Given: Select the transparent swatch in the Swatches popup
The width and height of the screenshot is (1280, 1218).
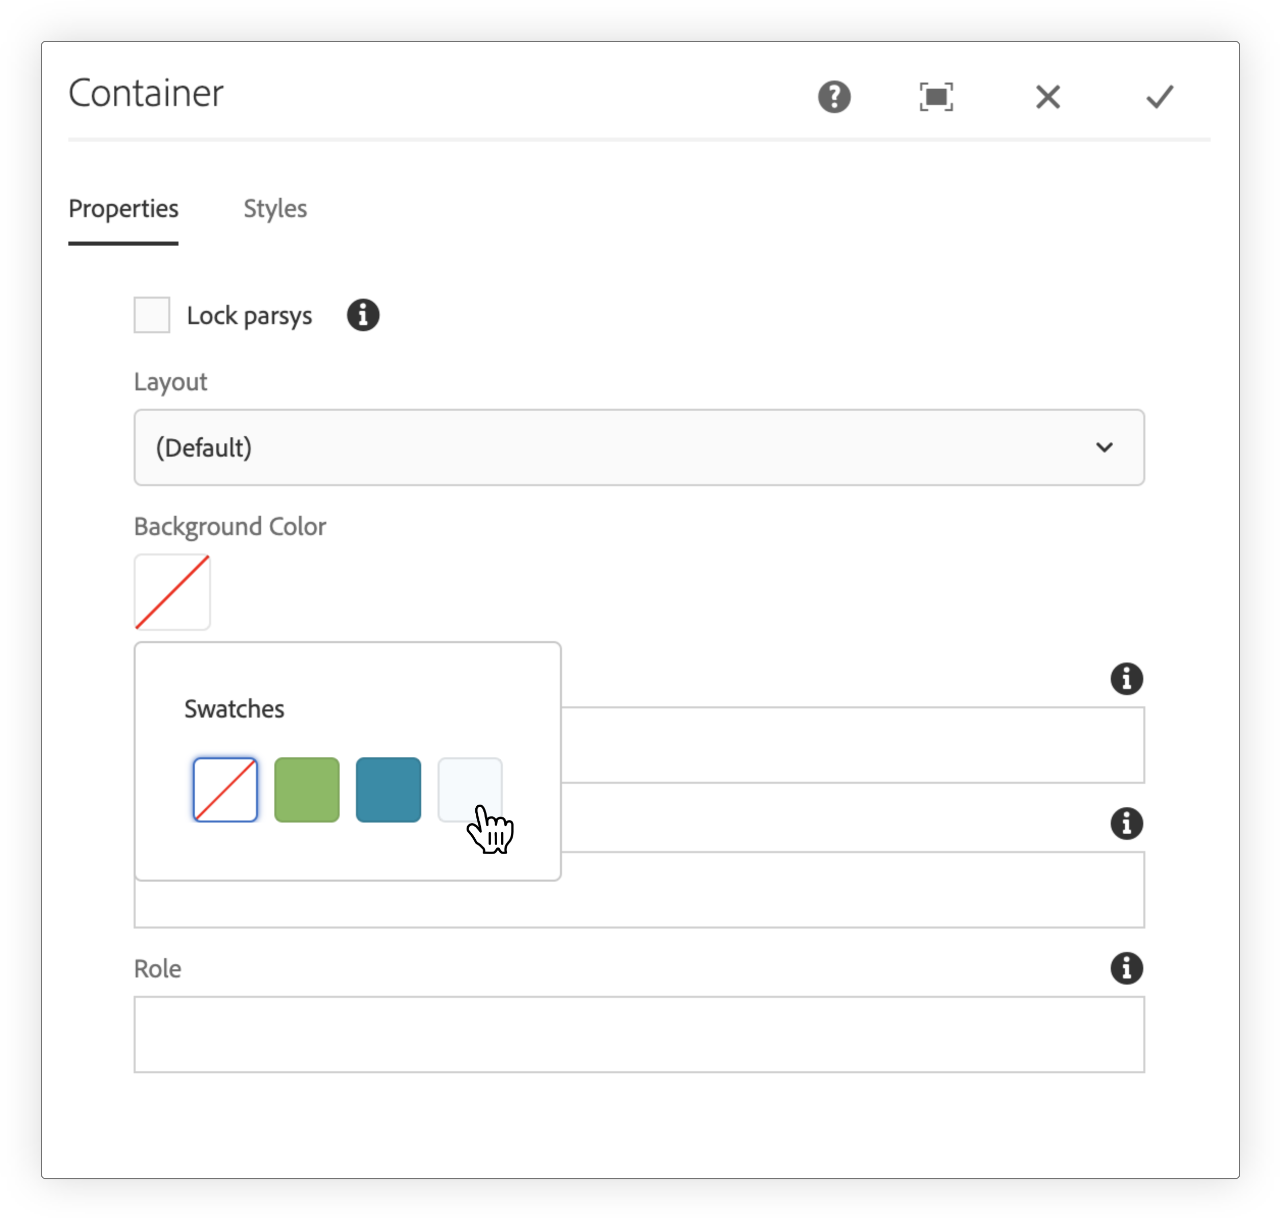Looking at the screenshot, I should point(225,790).
